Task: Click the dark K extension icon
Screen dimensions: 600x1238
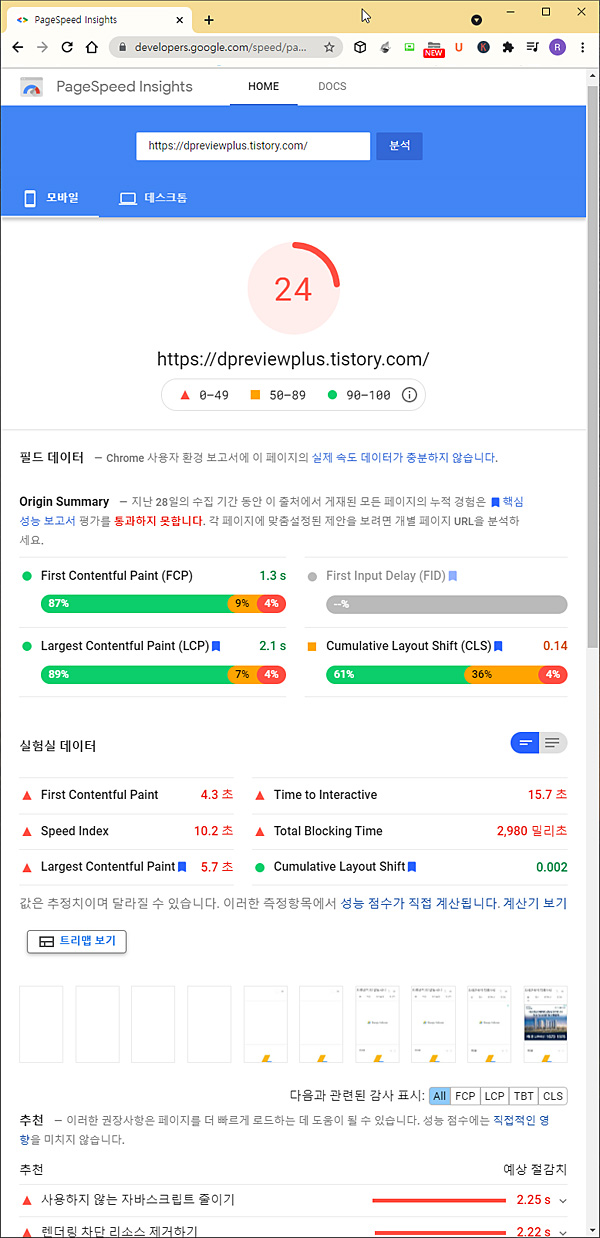Action: (484, 47)
